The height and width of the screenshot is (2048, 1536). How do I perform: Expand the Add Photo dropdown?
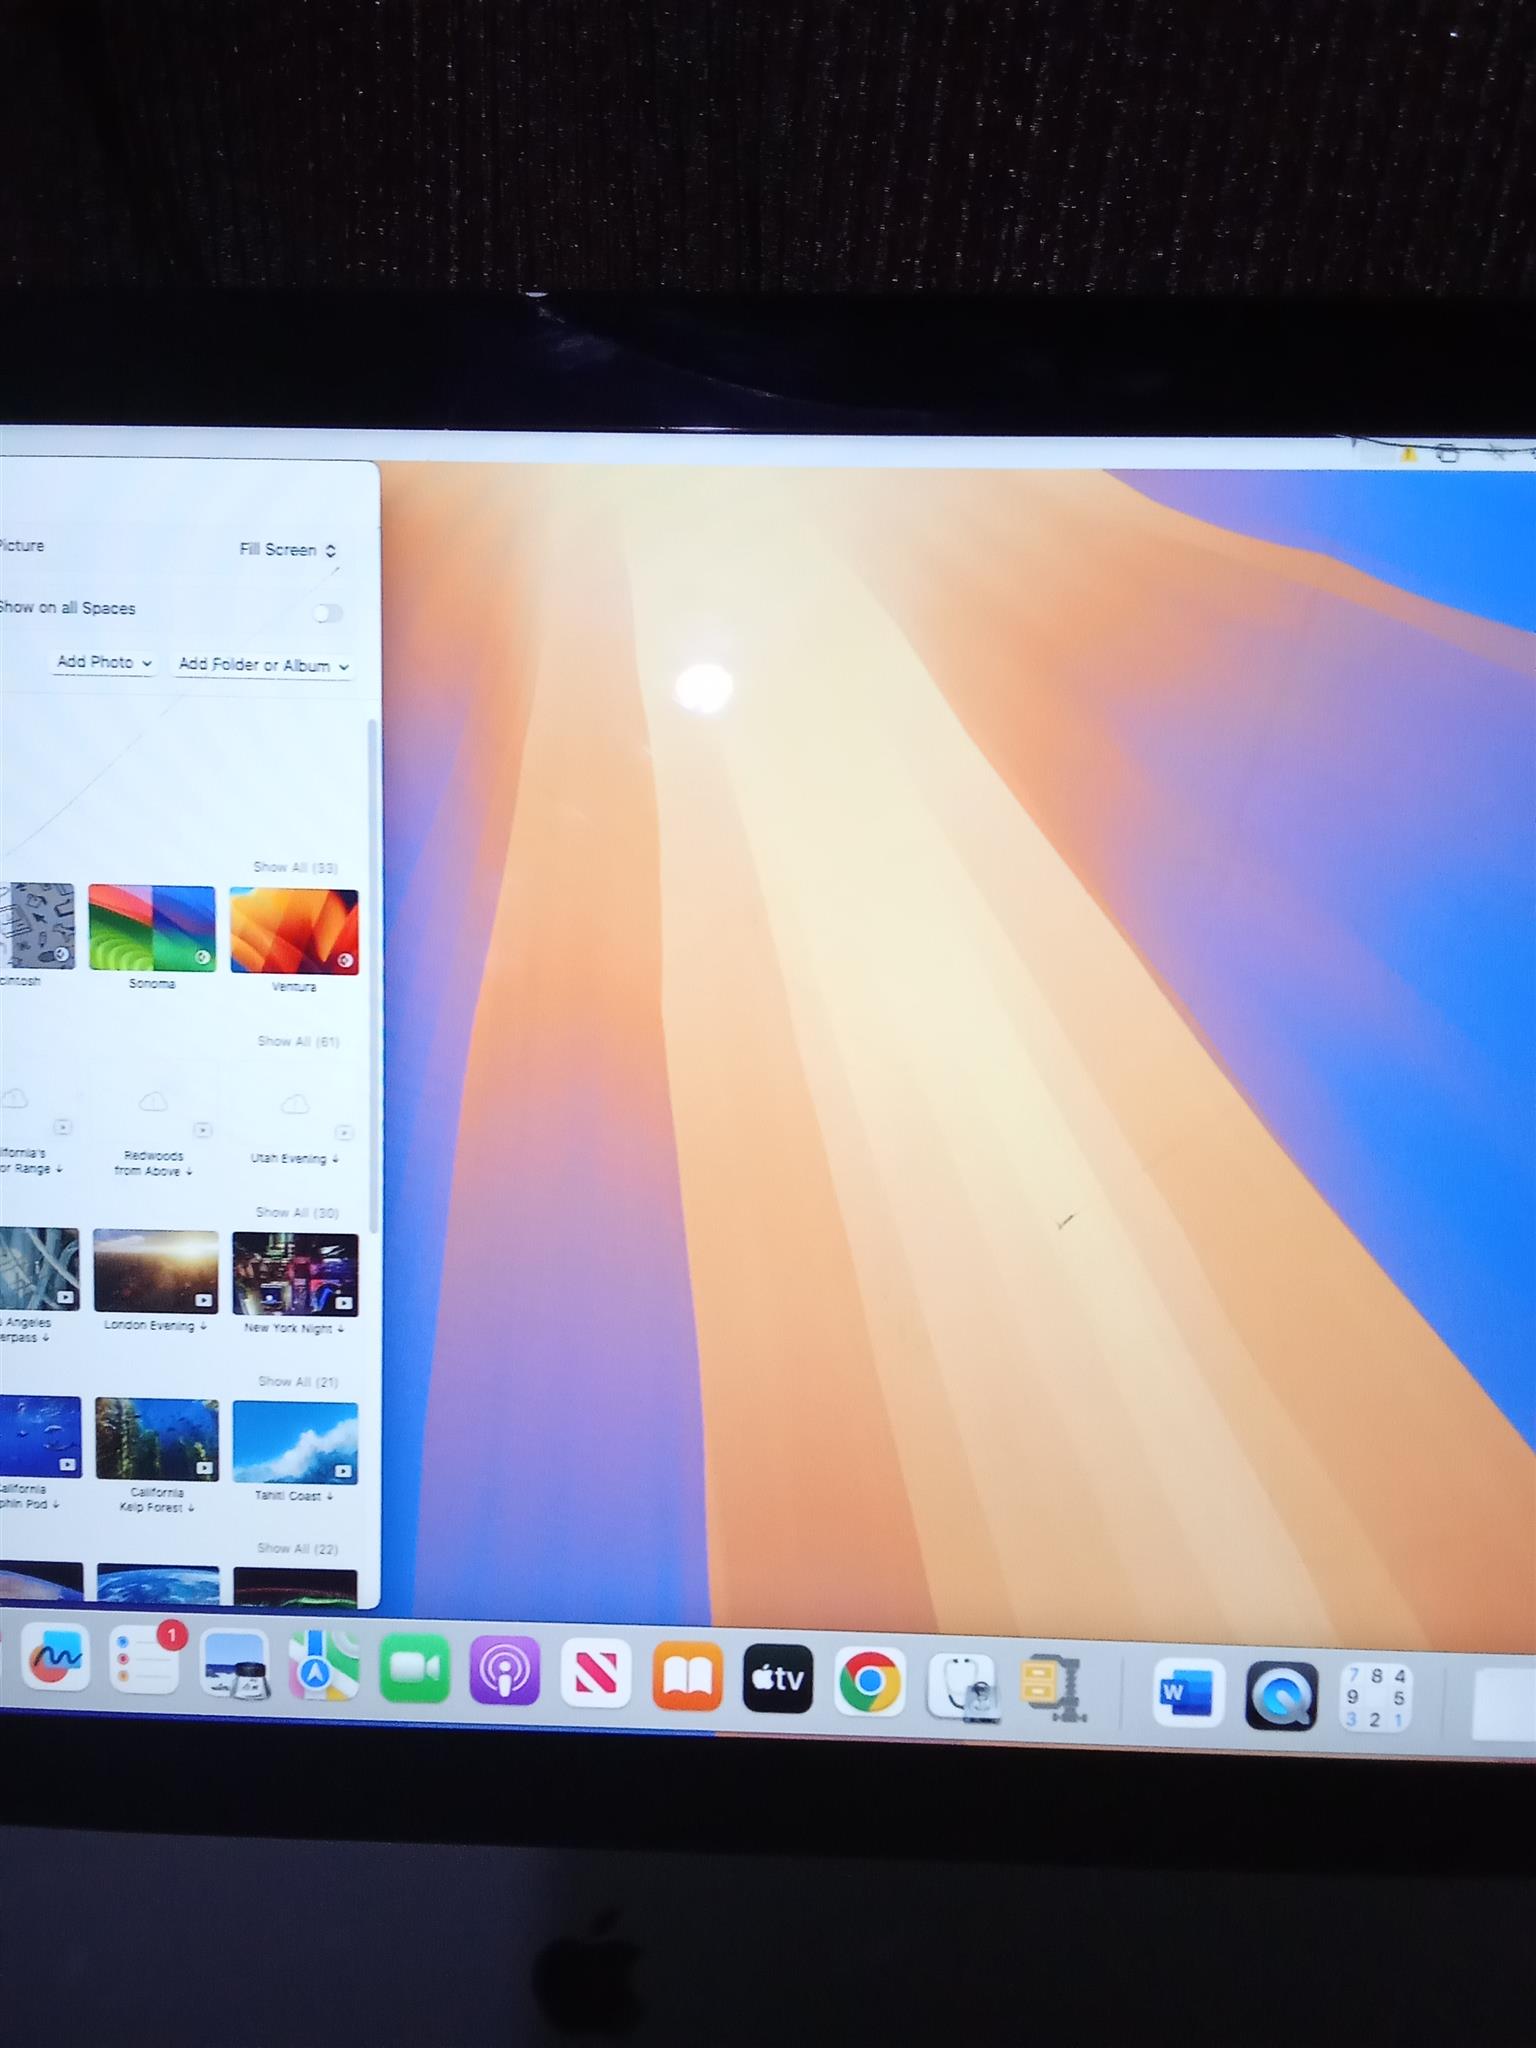(x=104, y=662)
